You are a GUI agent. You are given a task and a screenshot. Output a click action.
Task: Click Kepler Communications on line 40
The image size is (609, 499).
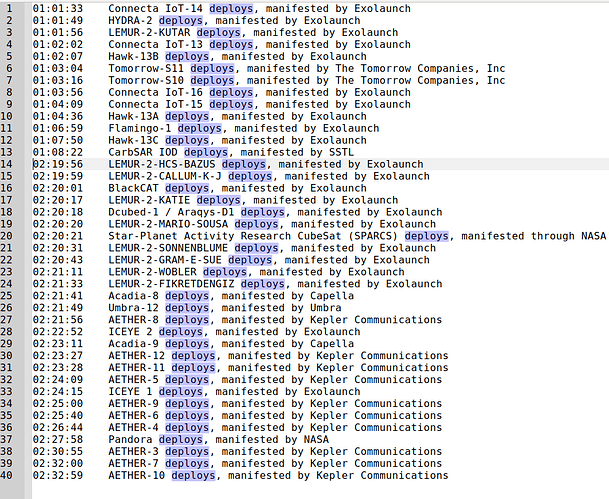tap(382, 476)
